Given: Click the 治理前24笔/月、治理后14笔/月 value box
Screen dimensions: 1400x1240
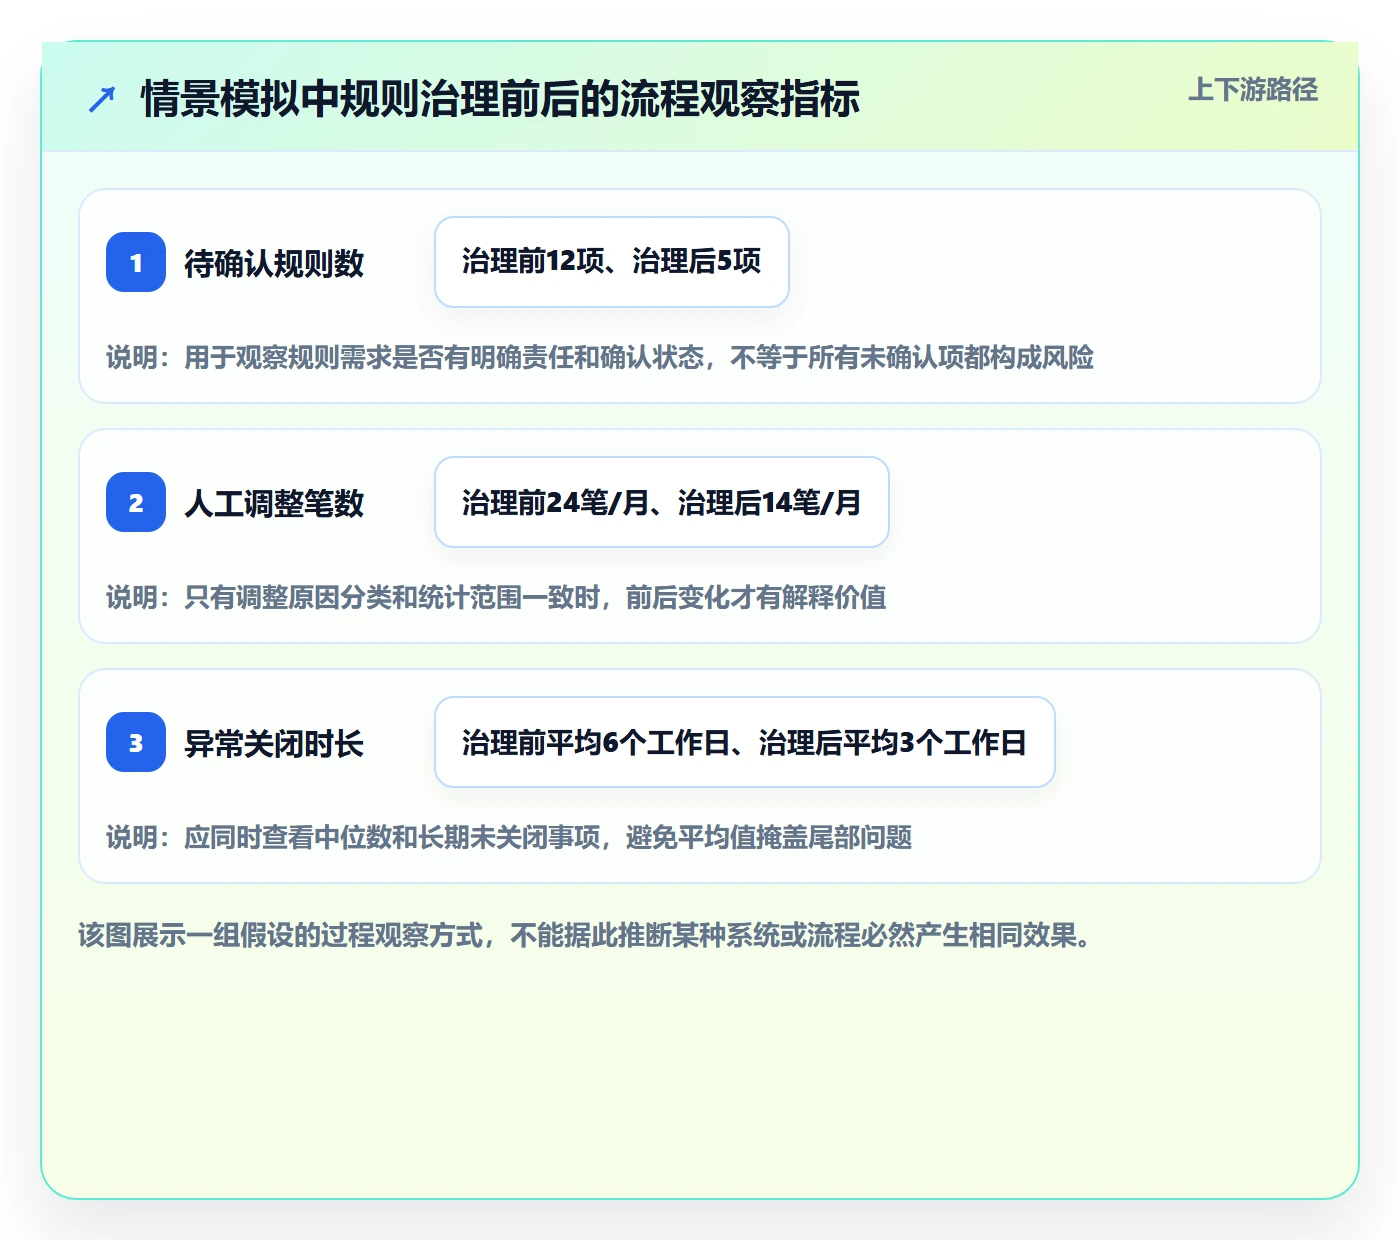Looking at the screenshot, I should (662, 502).
